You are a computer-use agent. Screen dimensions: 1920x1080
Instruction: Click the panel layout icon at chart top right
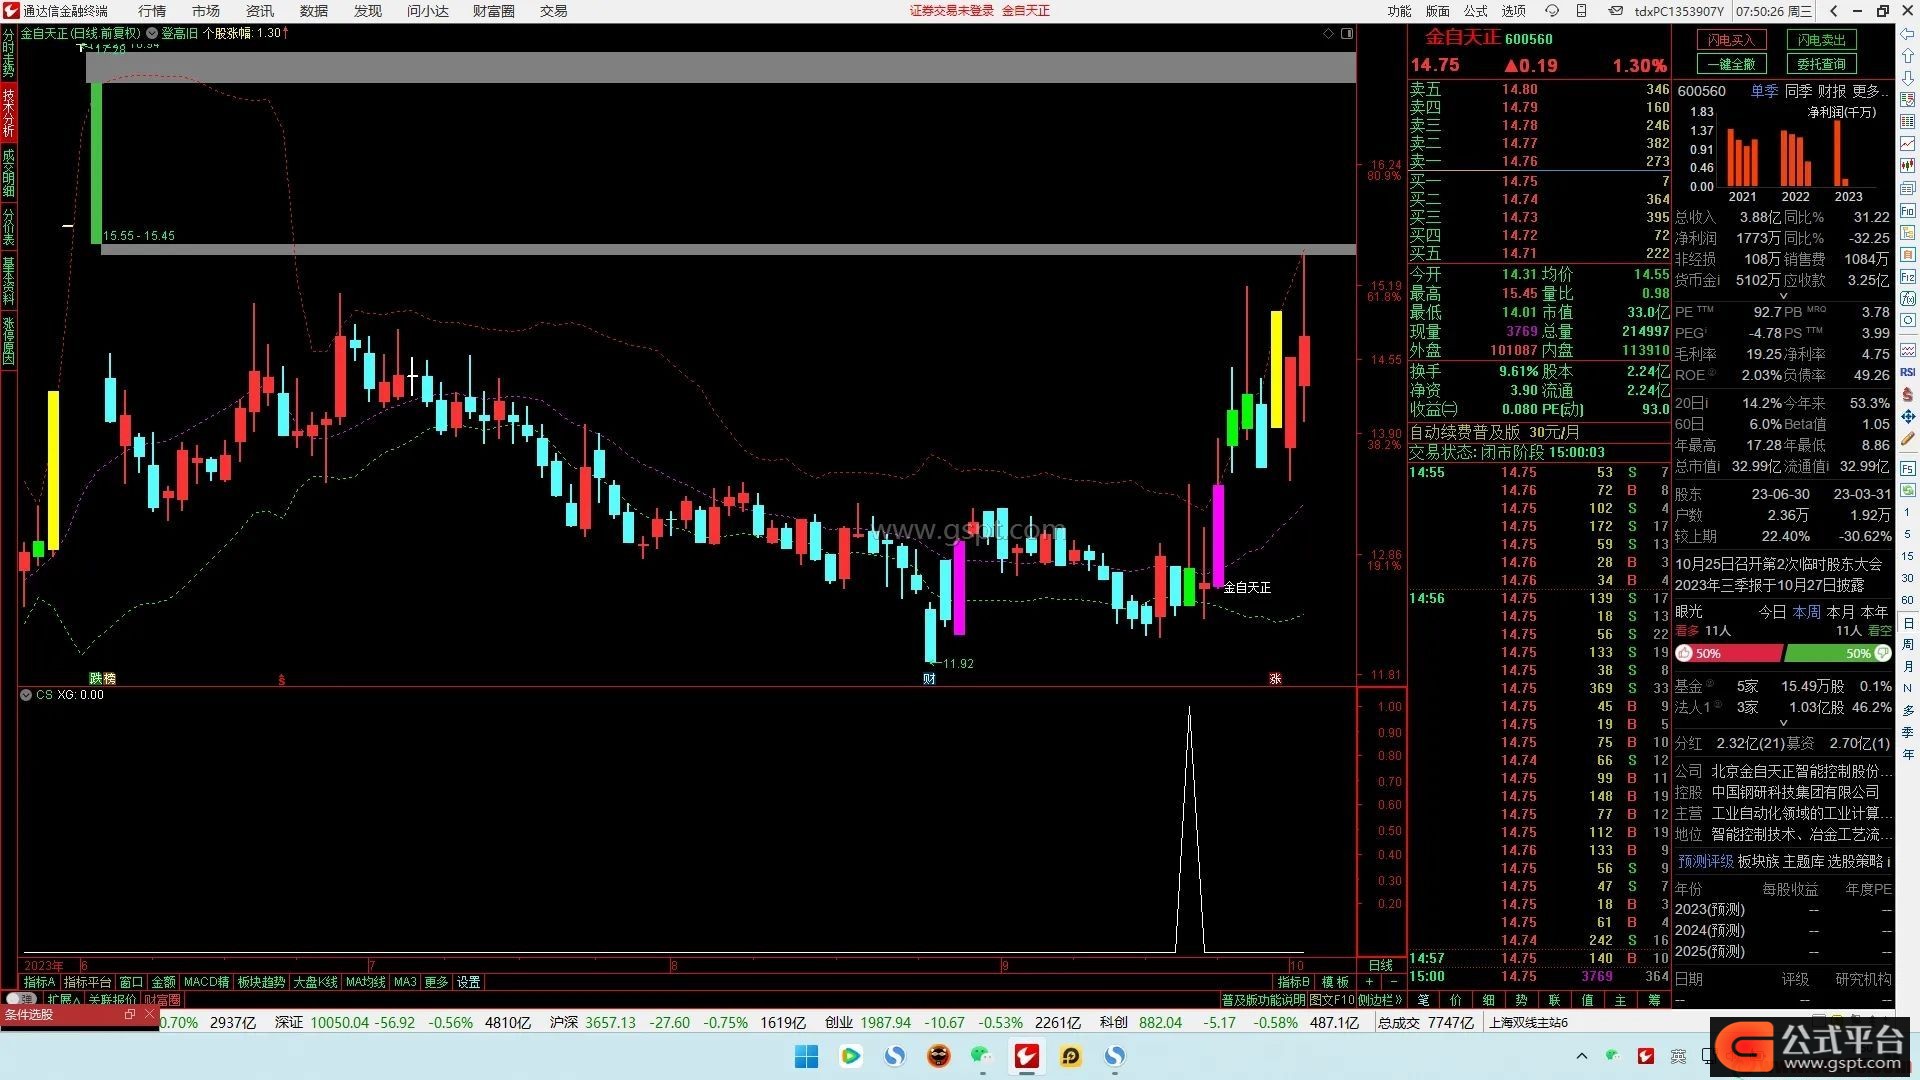coord(1346,33)
